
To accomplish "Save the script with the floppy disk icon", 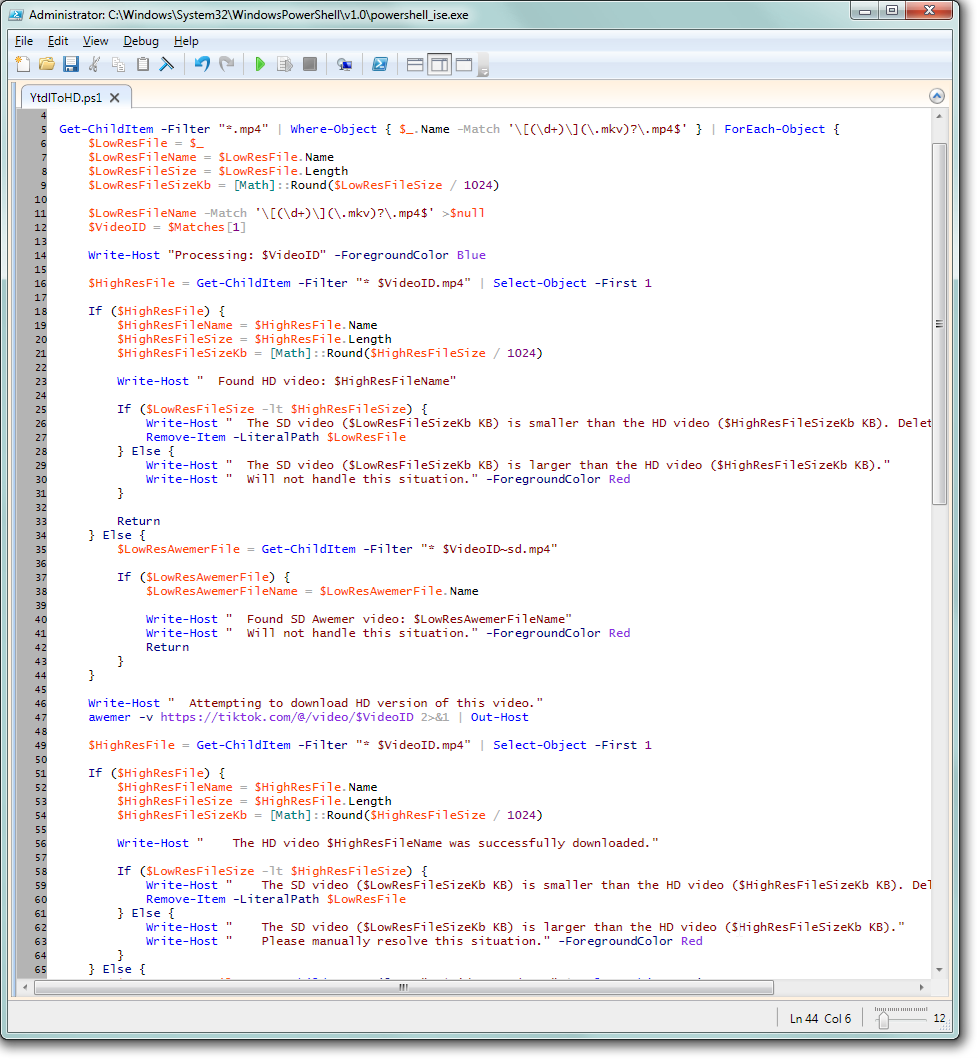I will [71, 65].
